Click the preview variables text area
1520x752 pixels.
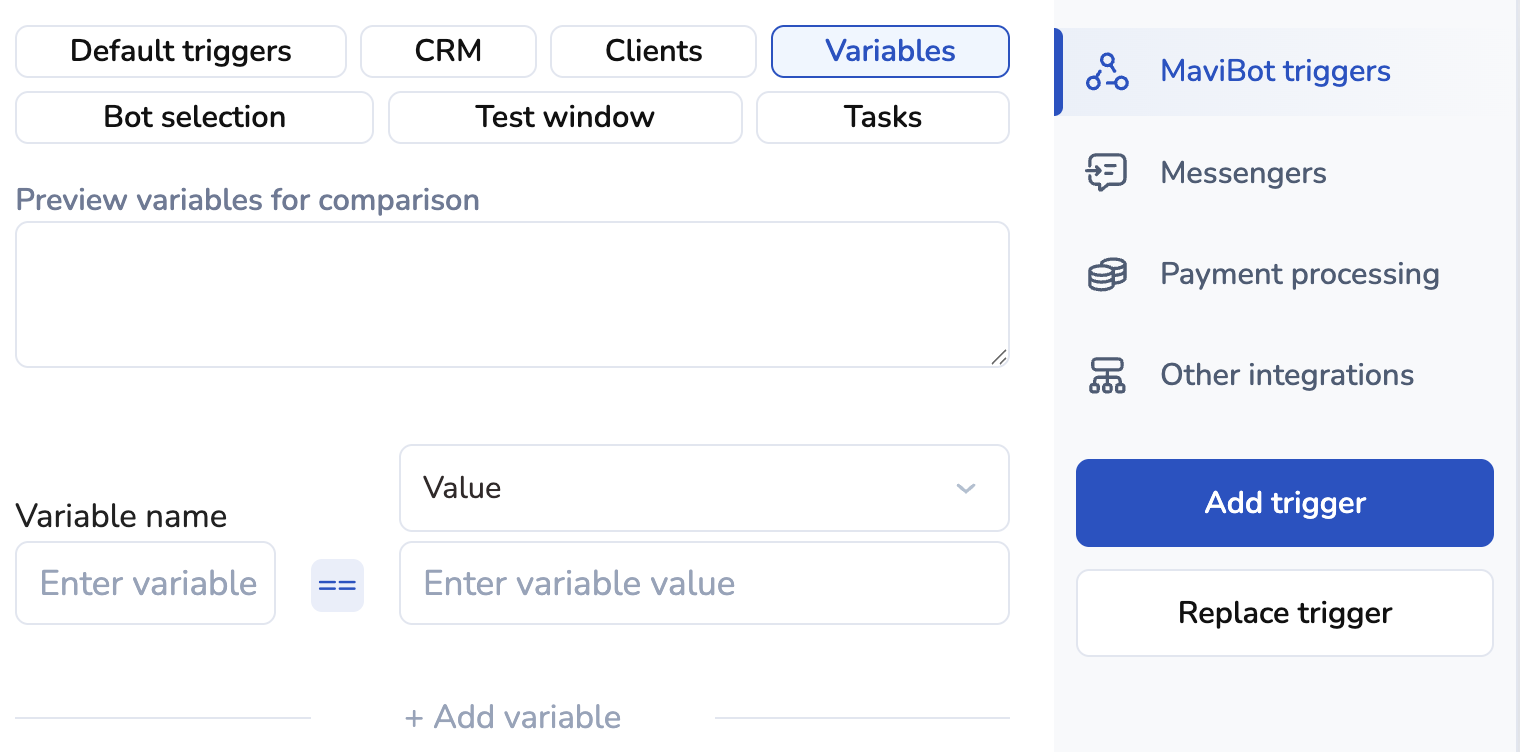pyautogui.click(x=512, y=294)
